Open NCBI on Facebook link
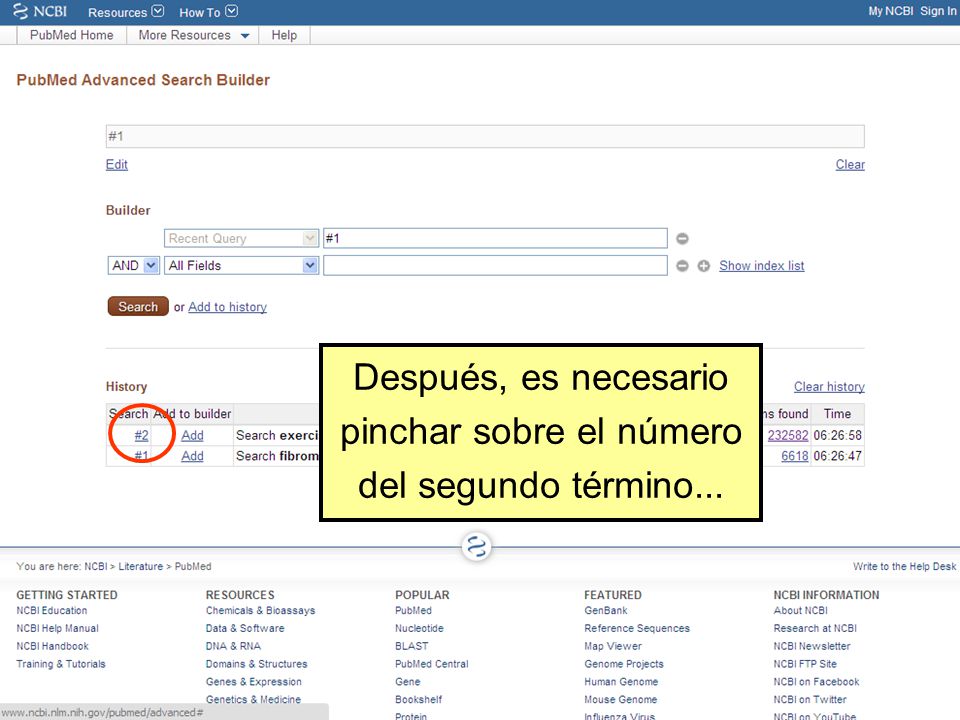Viewport: 960px width, 720px height. (816, 681)
